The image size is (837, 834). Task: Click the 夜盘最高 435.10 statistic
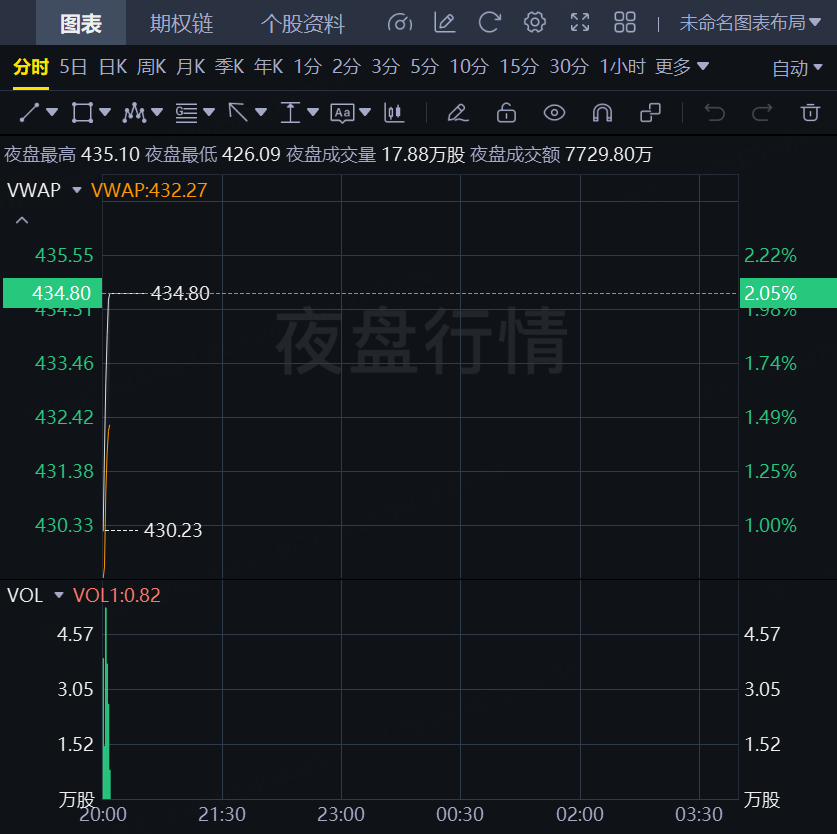pos(72,154)
